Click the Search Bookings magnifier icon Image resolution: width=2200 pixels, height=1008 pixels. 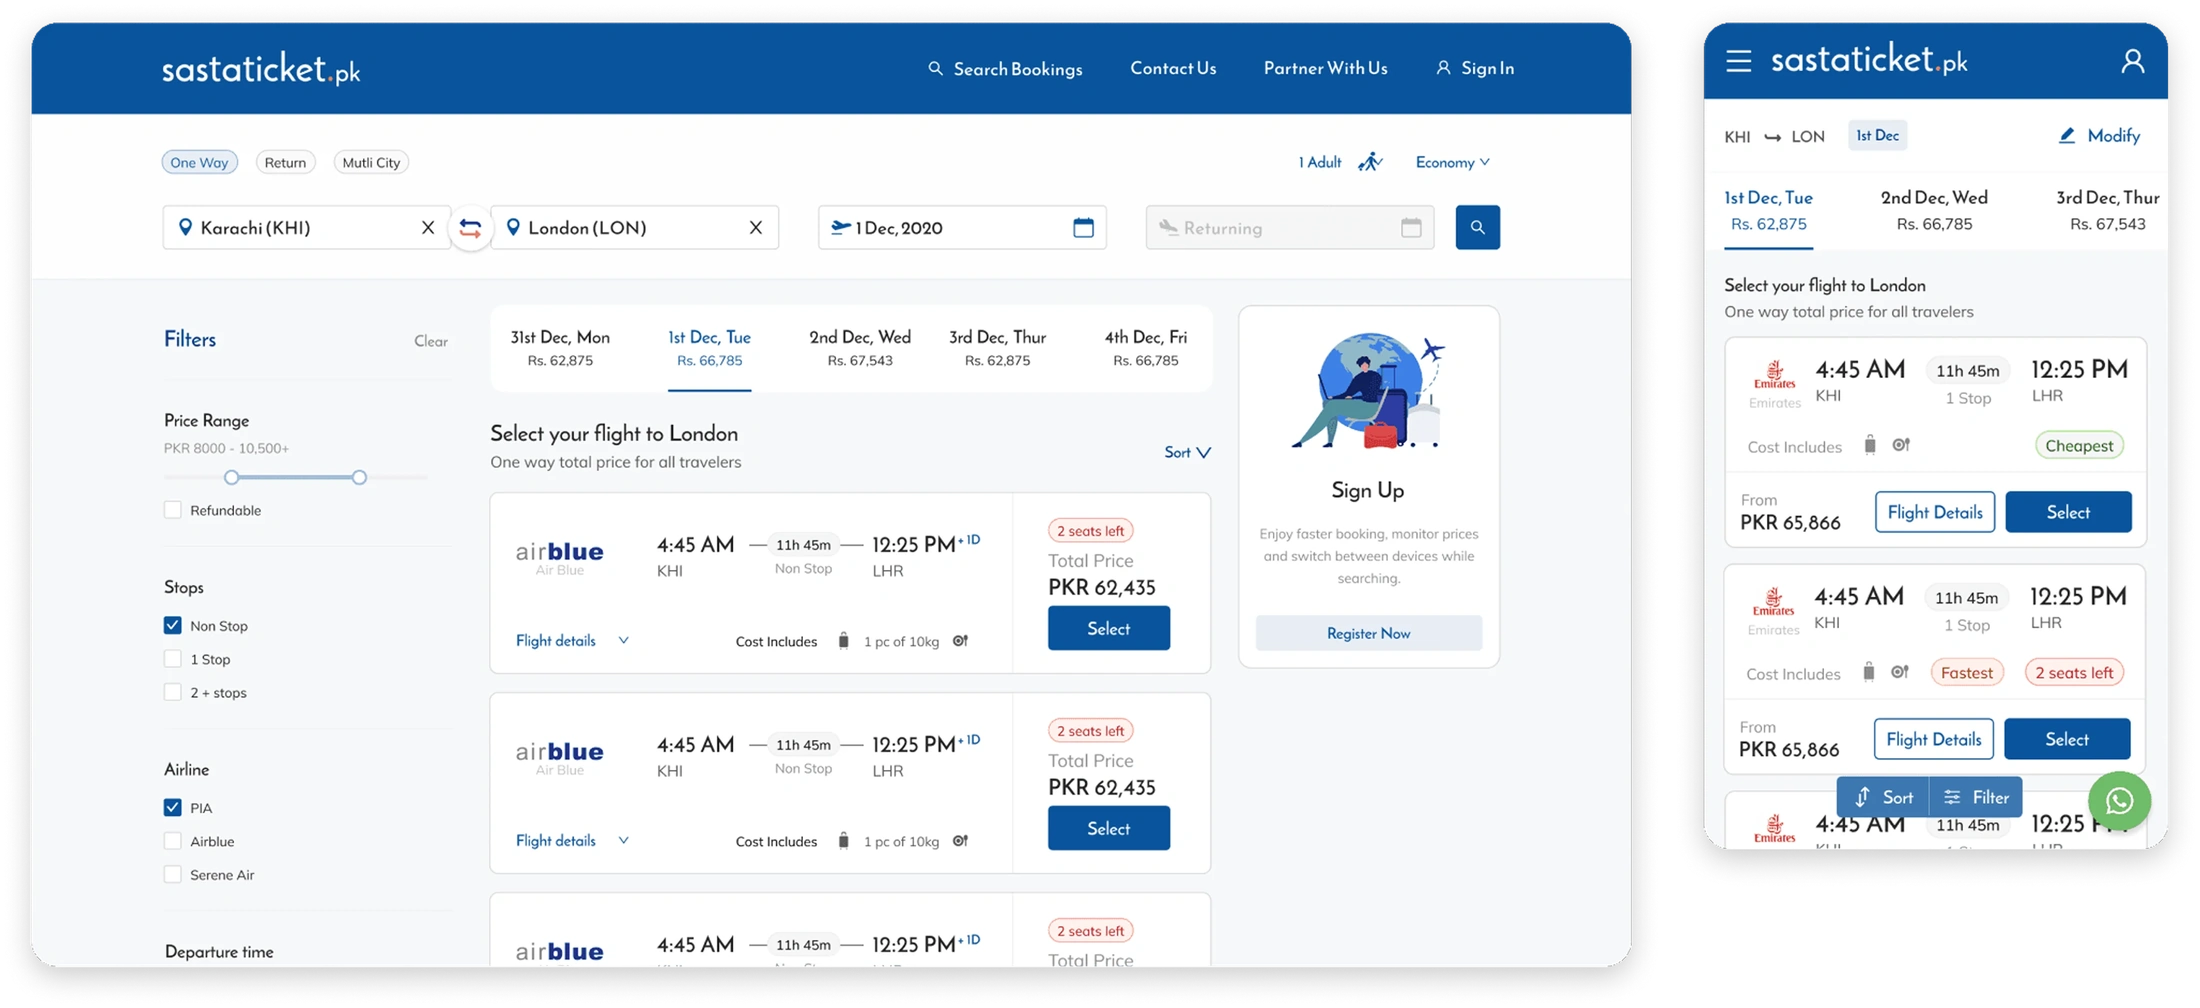pos(936,69)
